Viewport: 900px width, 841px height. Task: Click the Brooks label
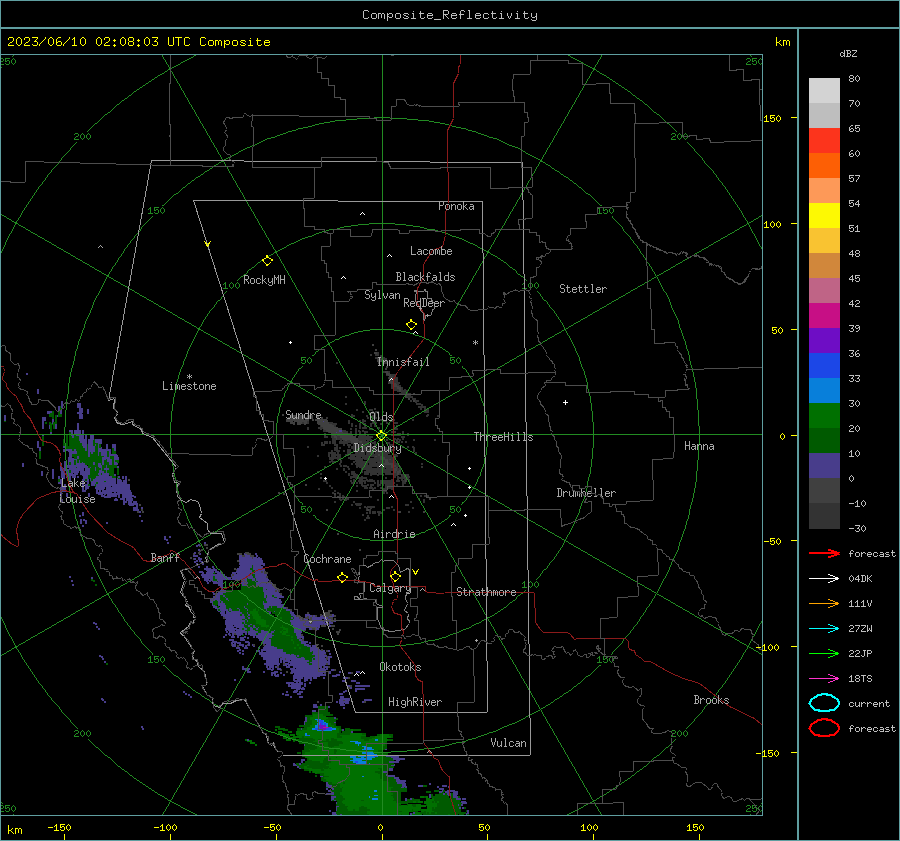(711, 700)
